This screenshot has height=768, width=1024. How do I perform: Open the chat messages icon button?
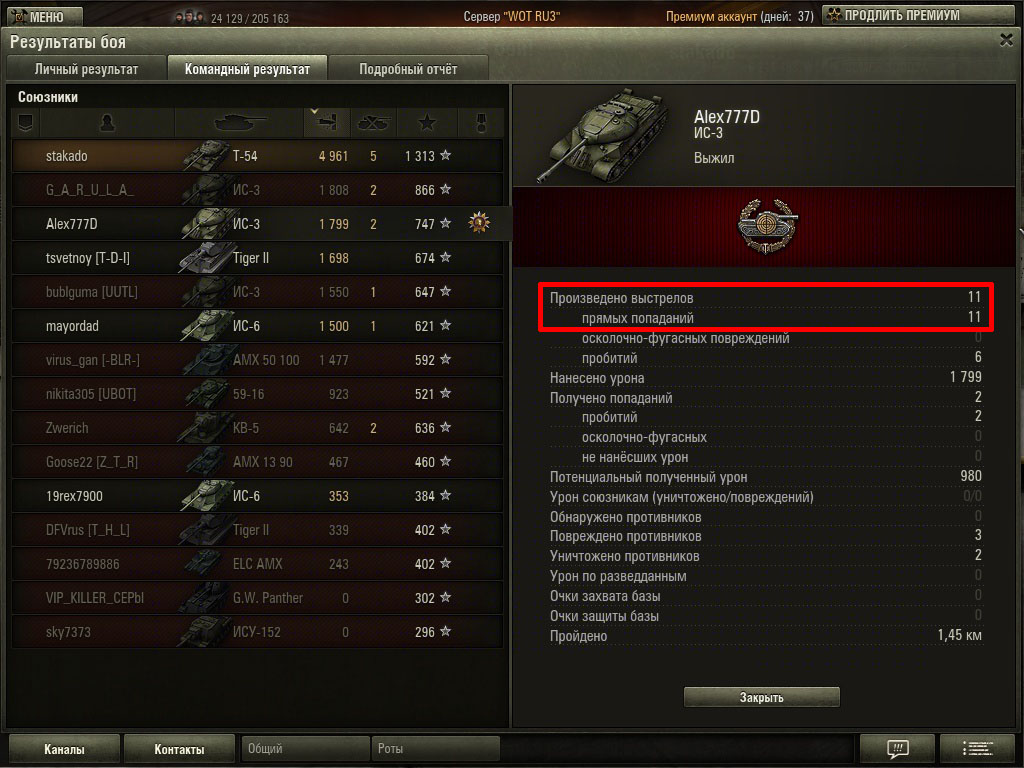click(x=898, y=748)
